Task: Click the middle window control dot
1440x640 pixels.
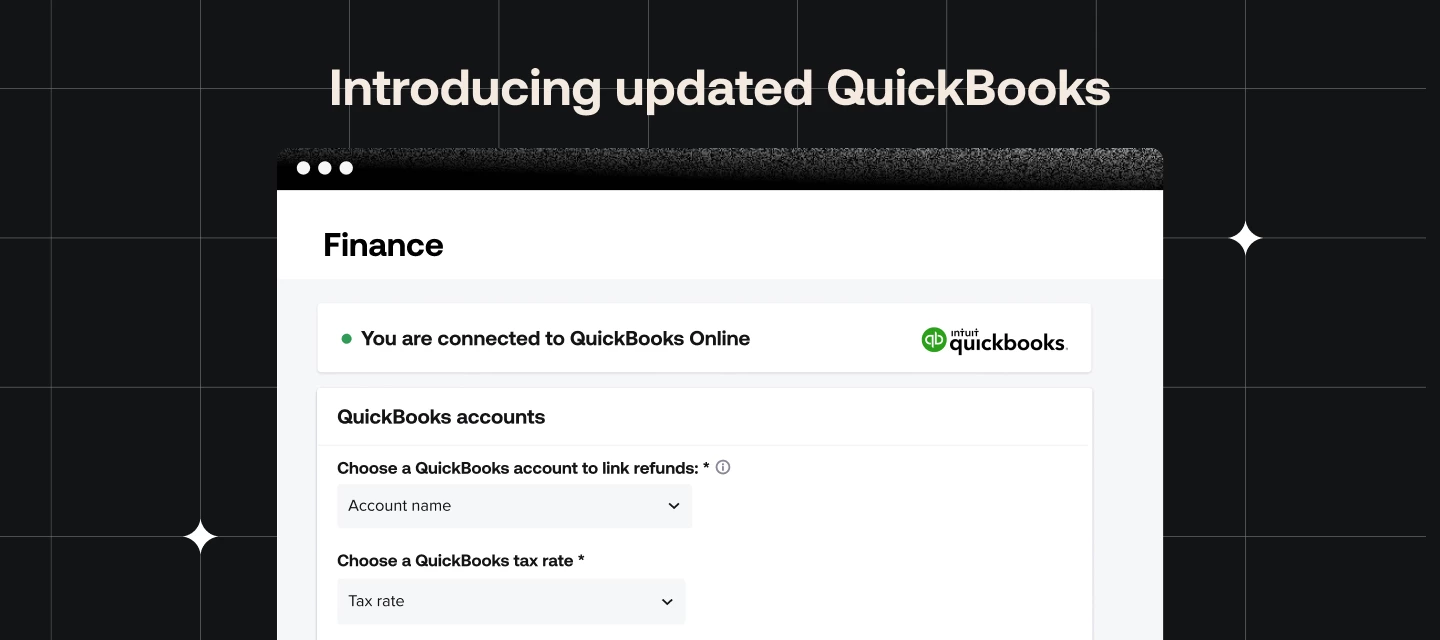Action: [325, 168]
